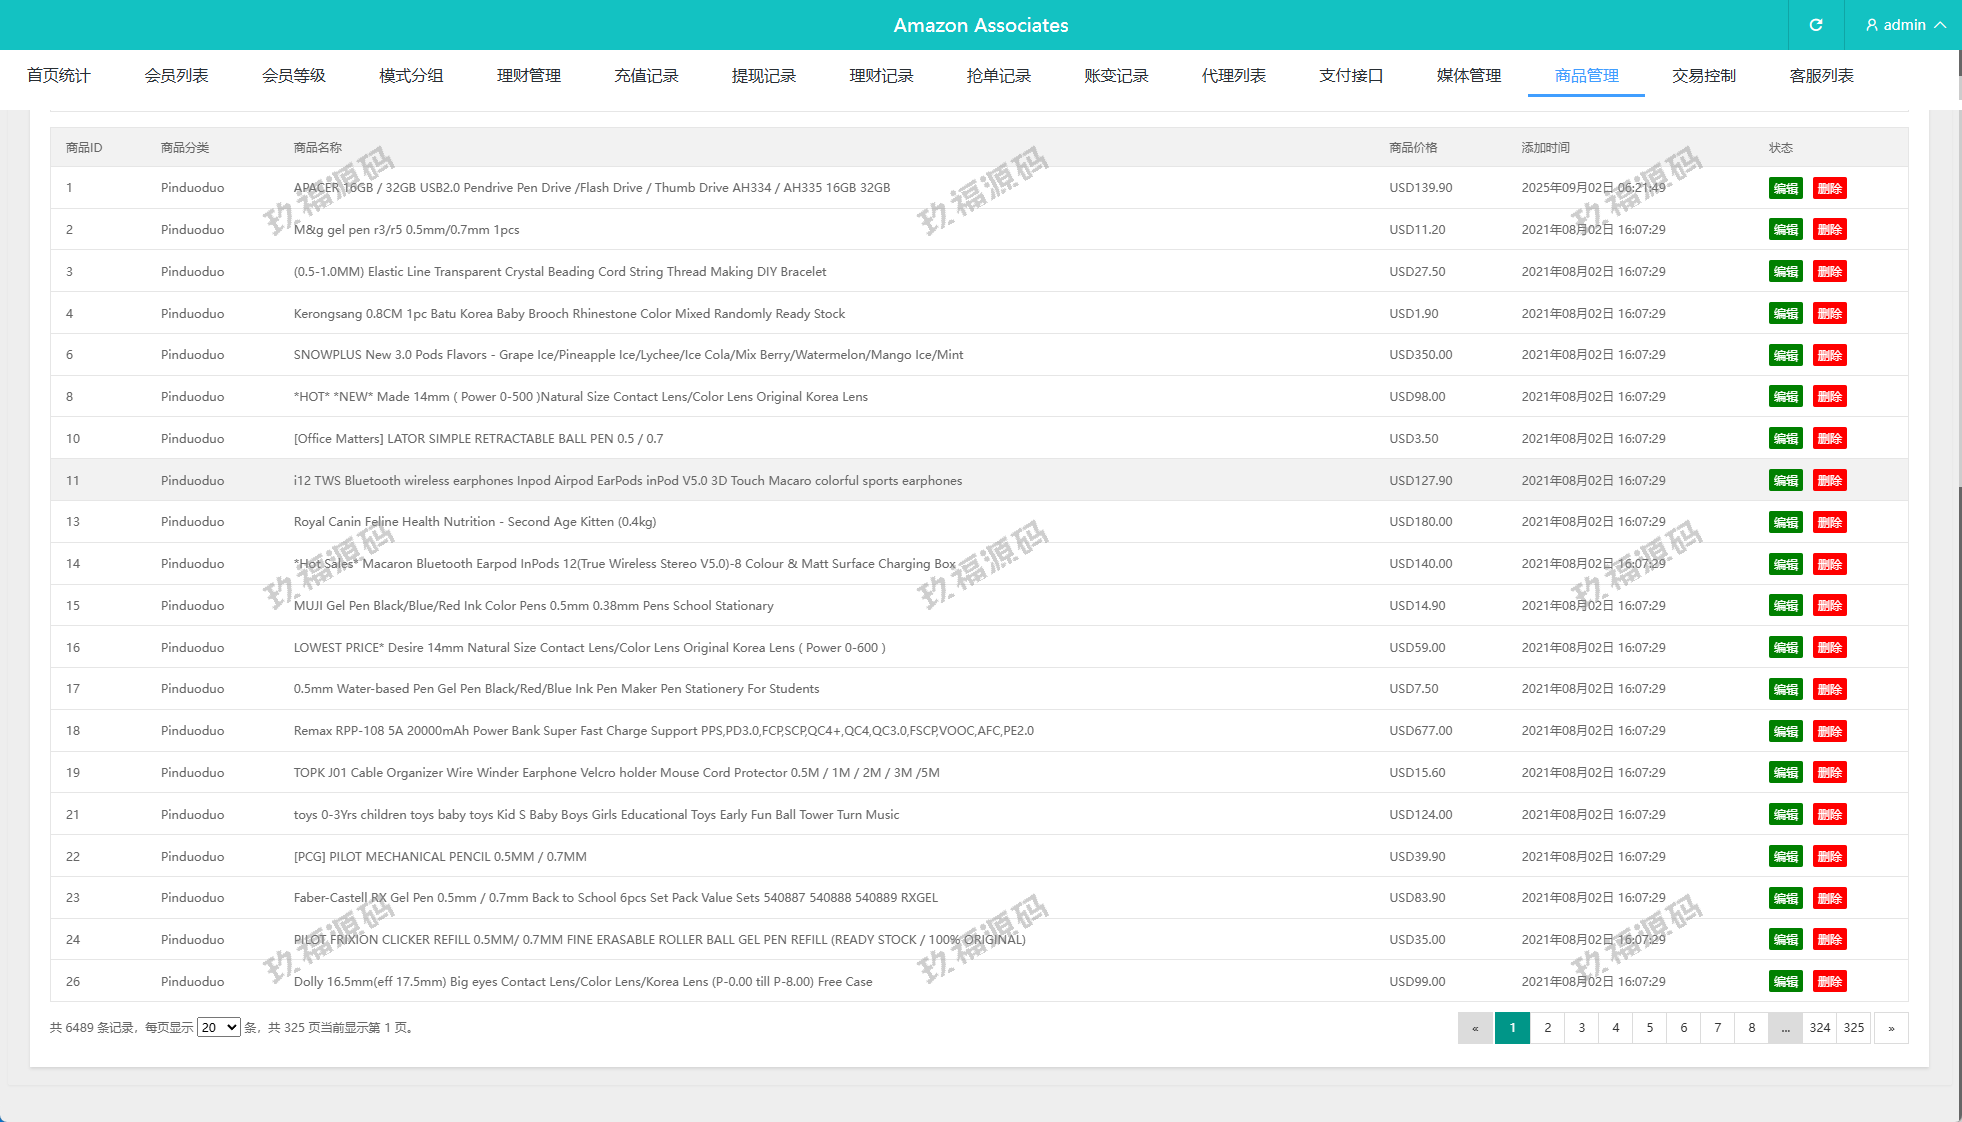
Task: Go to the next page using the » arrow
Action: point(1891,1028)
